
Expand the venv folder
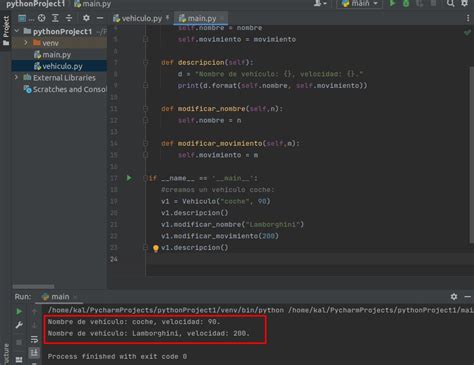26,43
